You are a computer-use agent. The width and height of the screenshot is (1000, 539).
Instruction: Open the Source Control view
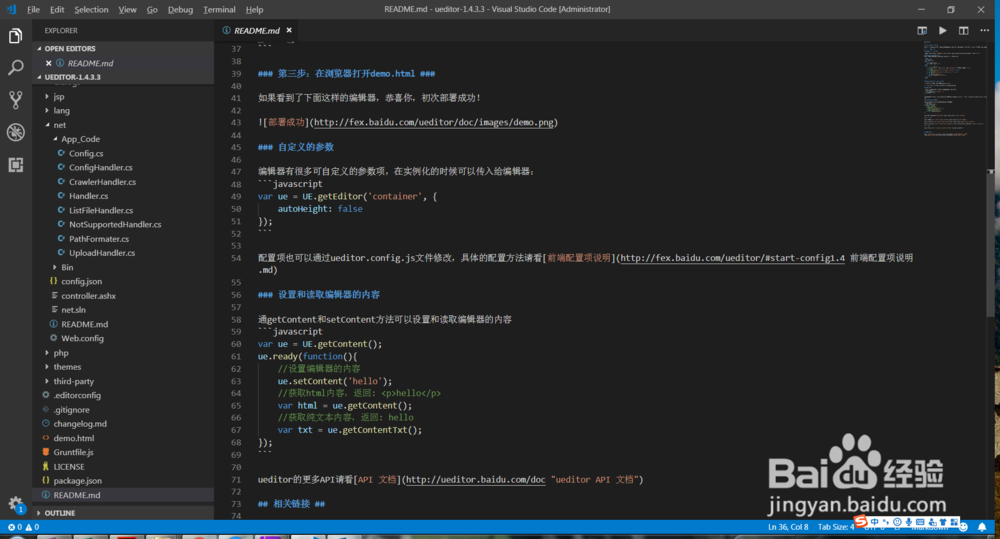15,100
